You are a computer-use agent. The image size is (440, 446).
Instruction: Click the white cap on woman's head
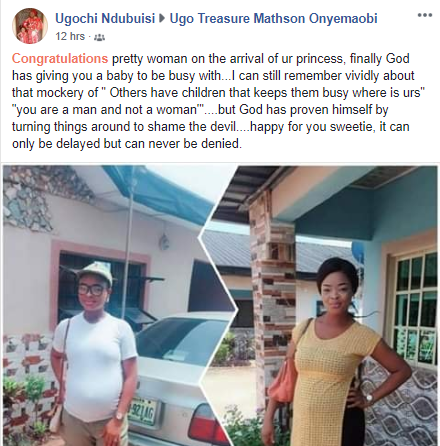coord(94,273)
